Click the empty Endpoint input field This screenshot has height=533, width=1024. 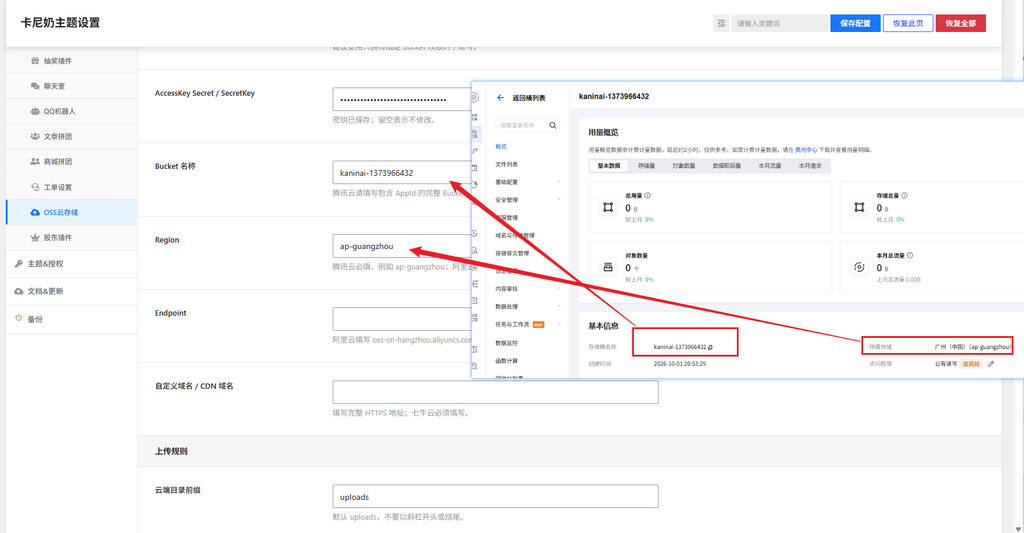point(402,319)
